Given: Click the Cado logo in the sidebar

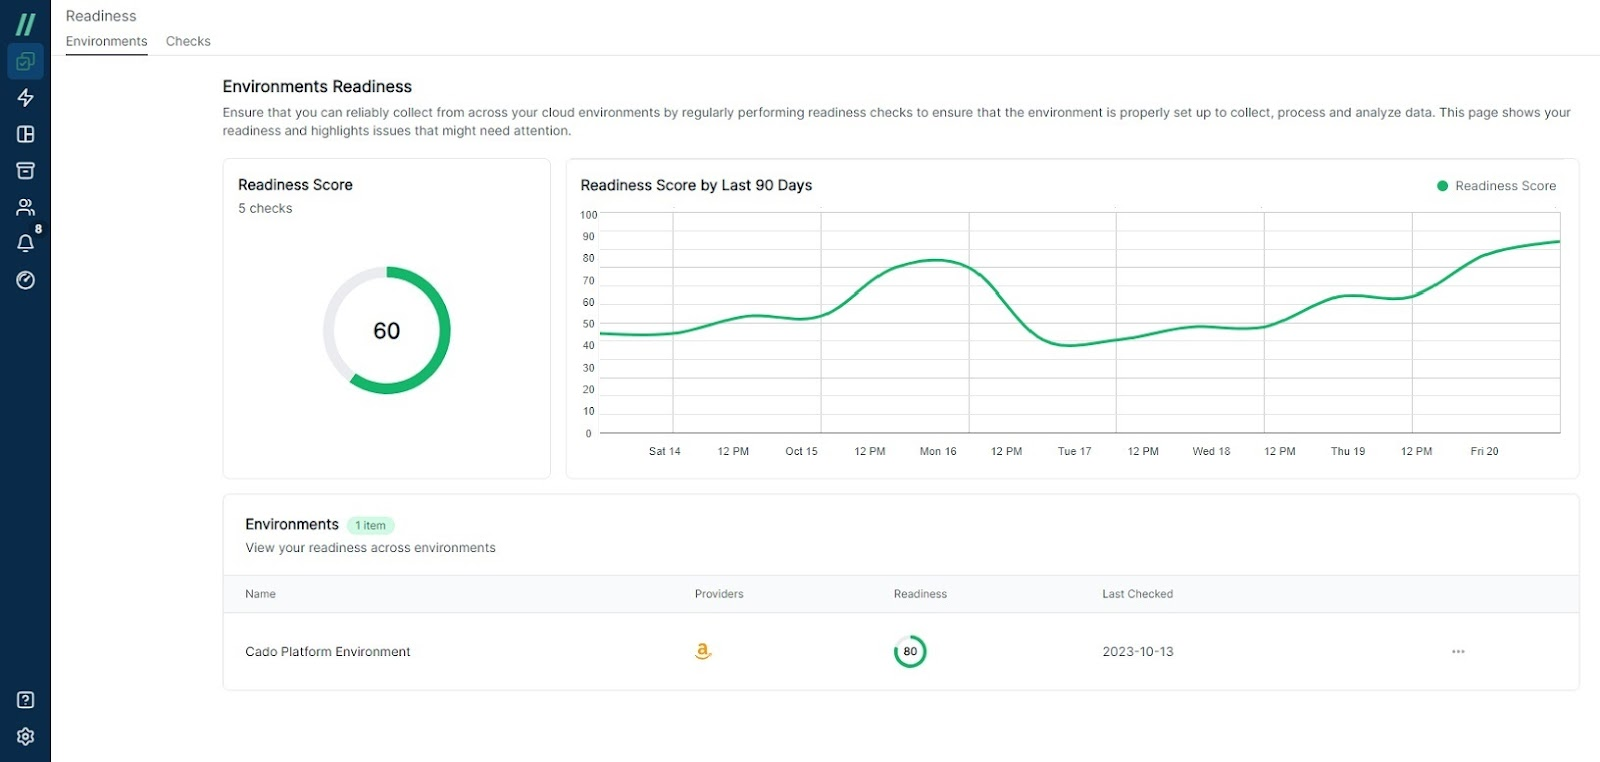Looking at the screenshot, I should click(26, 24).
